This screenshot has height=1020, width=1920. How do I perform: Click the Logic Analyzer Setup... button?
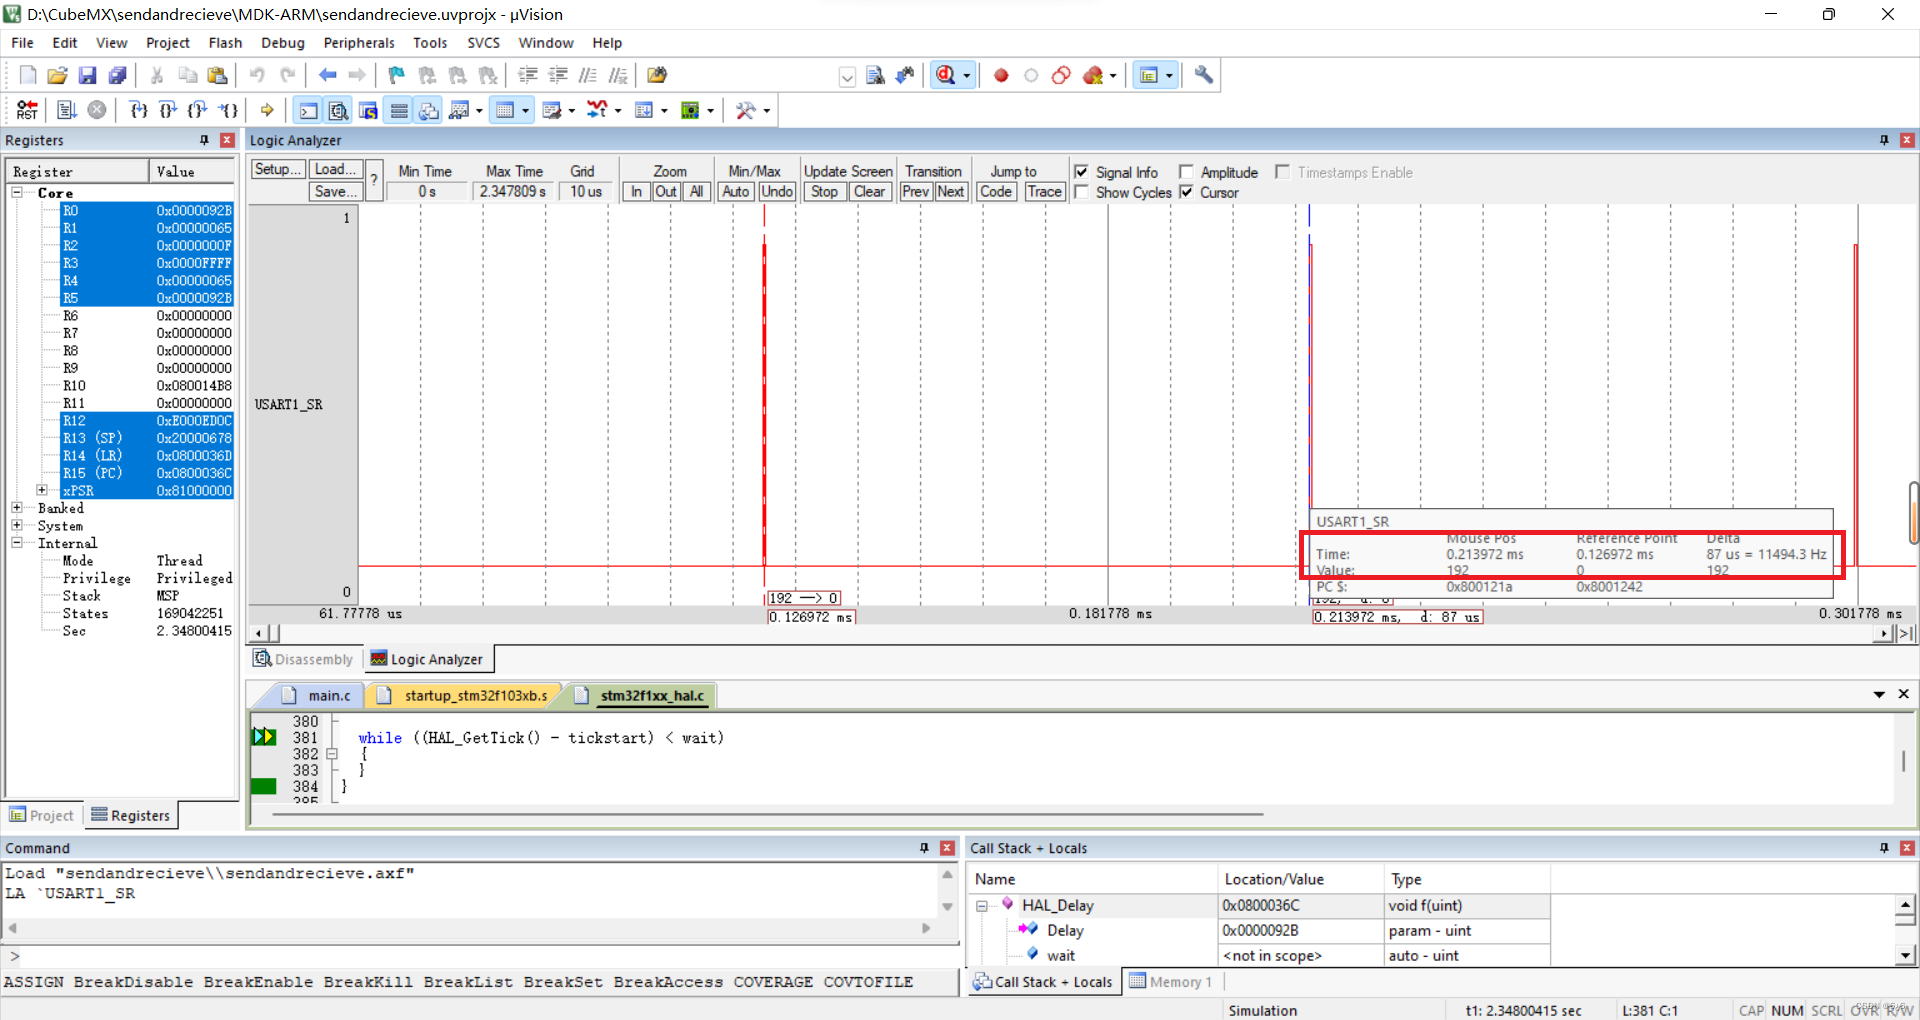[277, 169]
